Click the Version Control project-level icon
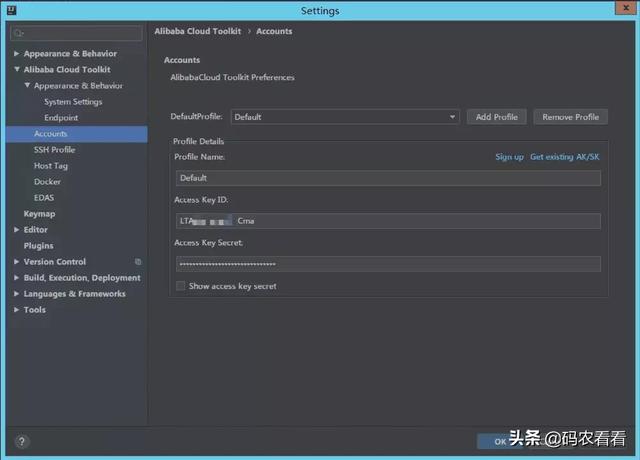 [x=138, y=262]
